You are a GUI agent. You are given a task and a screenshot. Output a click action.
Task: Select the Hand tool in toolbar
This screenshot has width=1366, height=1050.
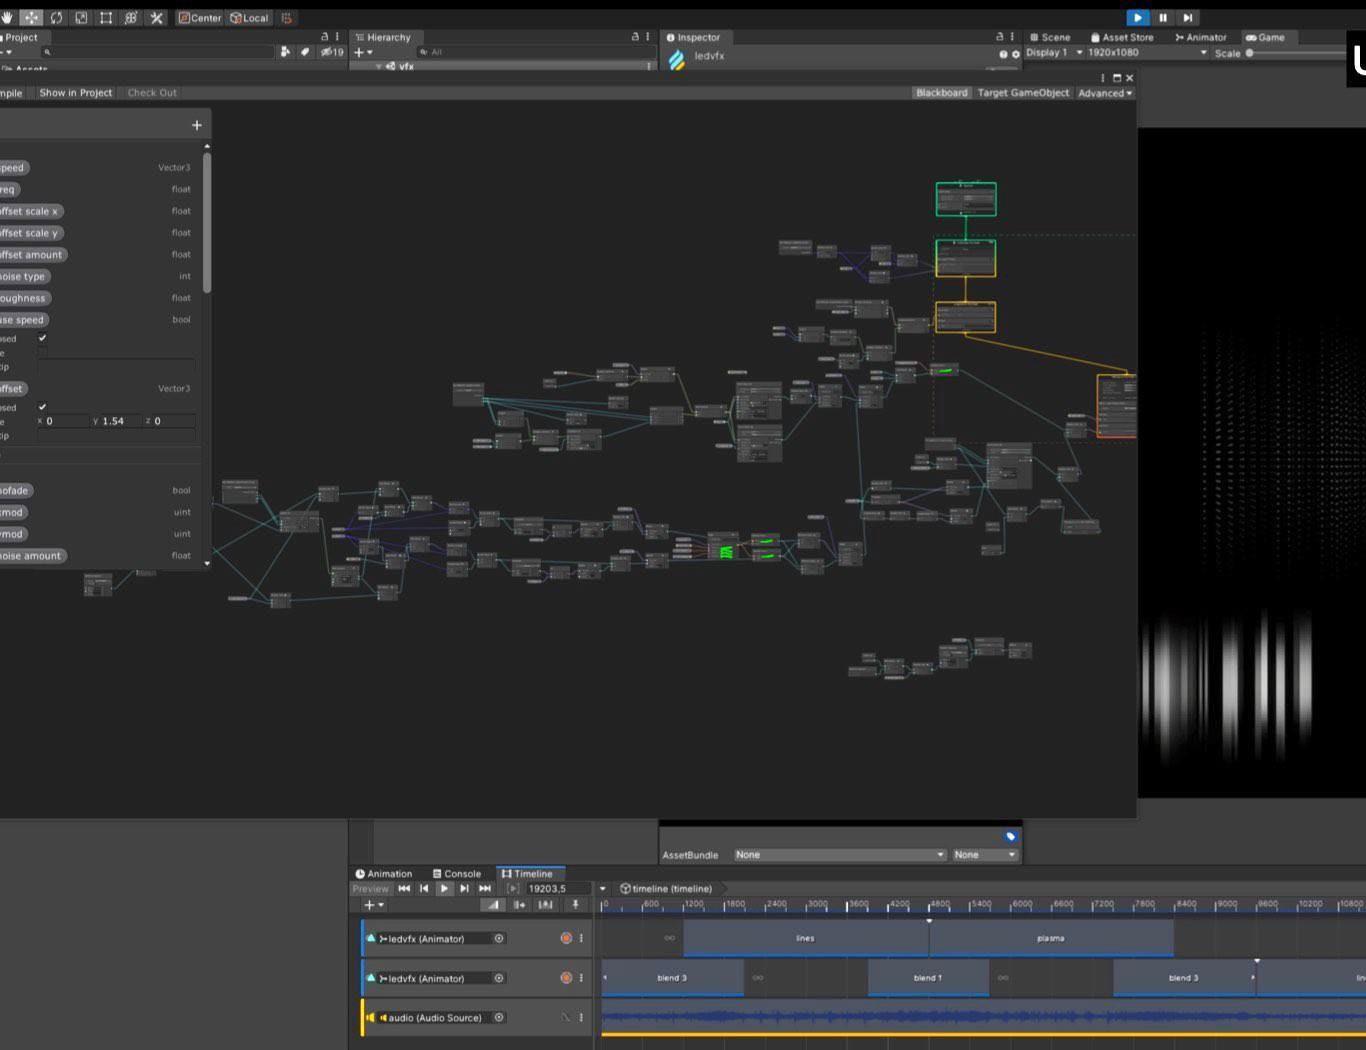tap(8, 18)
